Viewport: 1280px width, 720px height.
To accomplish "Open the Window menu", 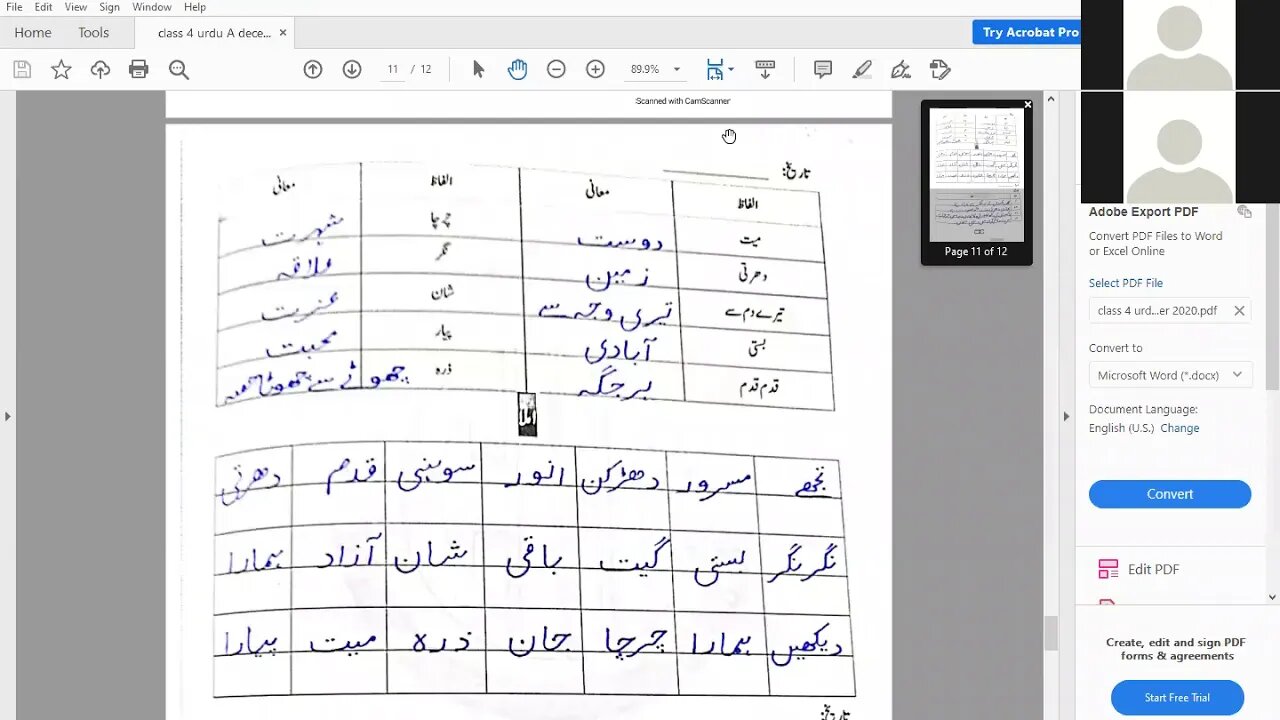I will [x=152, y=7].
